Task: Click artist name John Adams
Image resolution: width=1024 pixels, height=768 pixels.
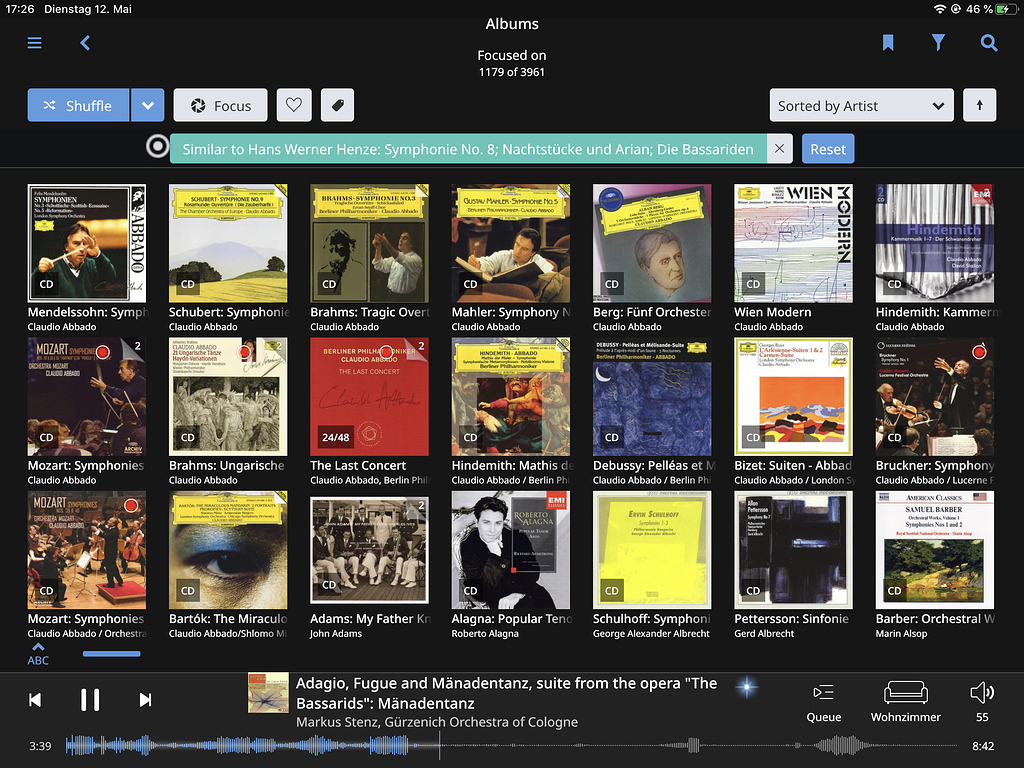Action: pos(336,633)
